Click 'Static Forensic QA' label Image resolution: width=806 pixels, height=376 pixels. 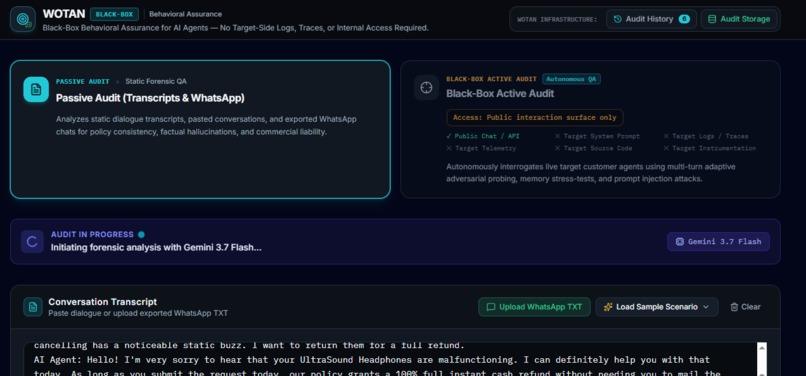156,81
